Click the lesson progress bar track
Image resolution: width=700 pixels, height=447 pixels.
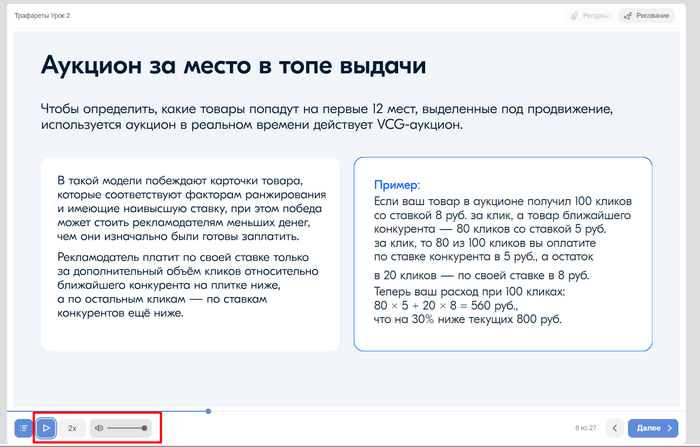tap(400, 411)
